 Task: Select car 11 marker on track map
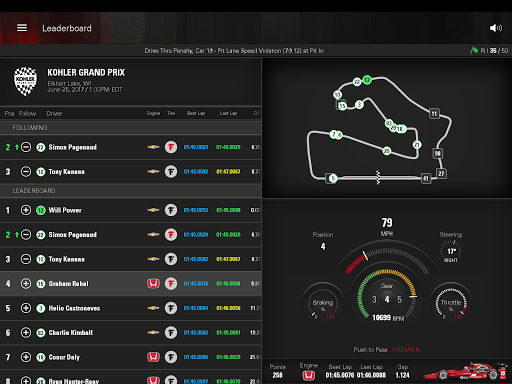[x=434, y=114]
